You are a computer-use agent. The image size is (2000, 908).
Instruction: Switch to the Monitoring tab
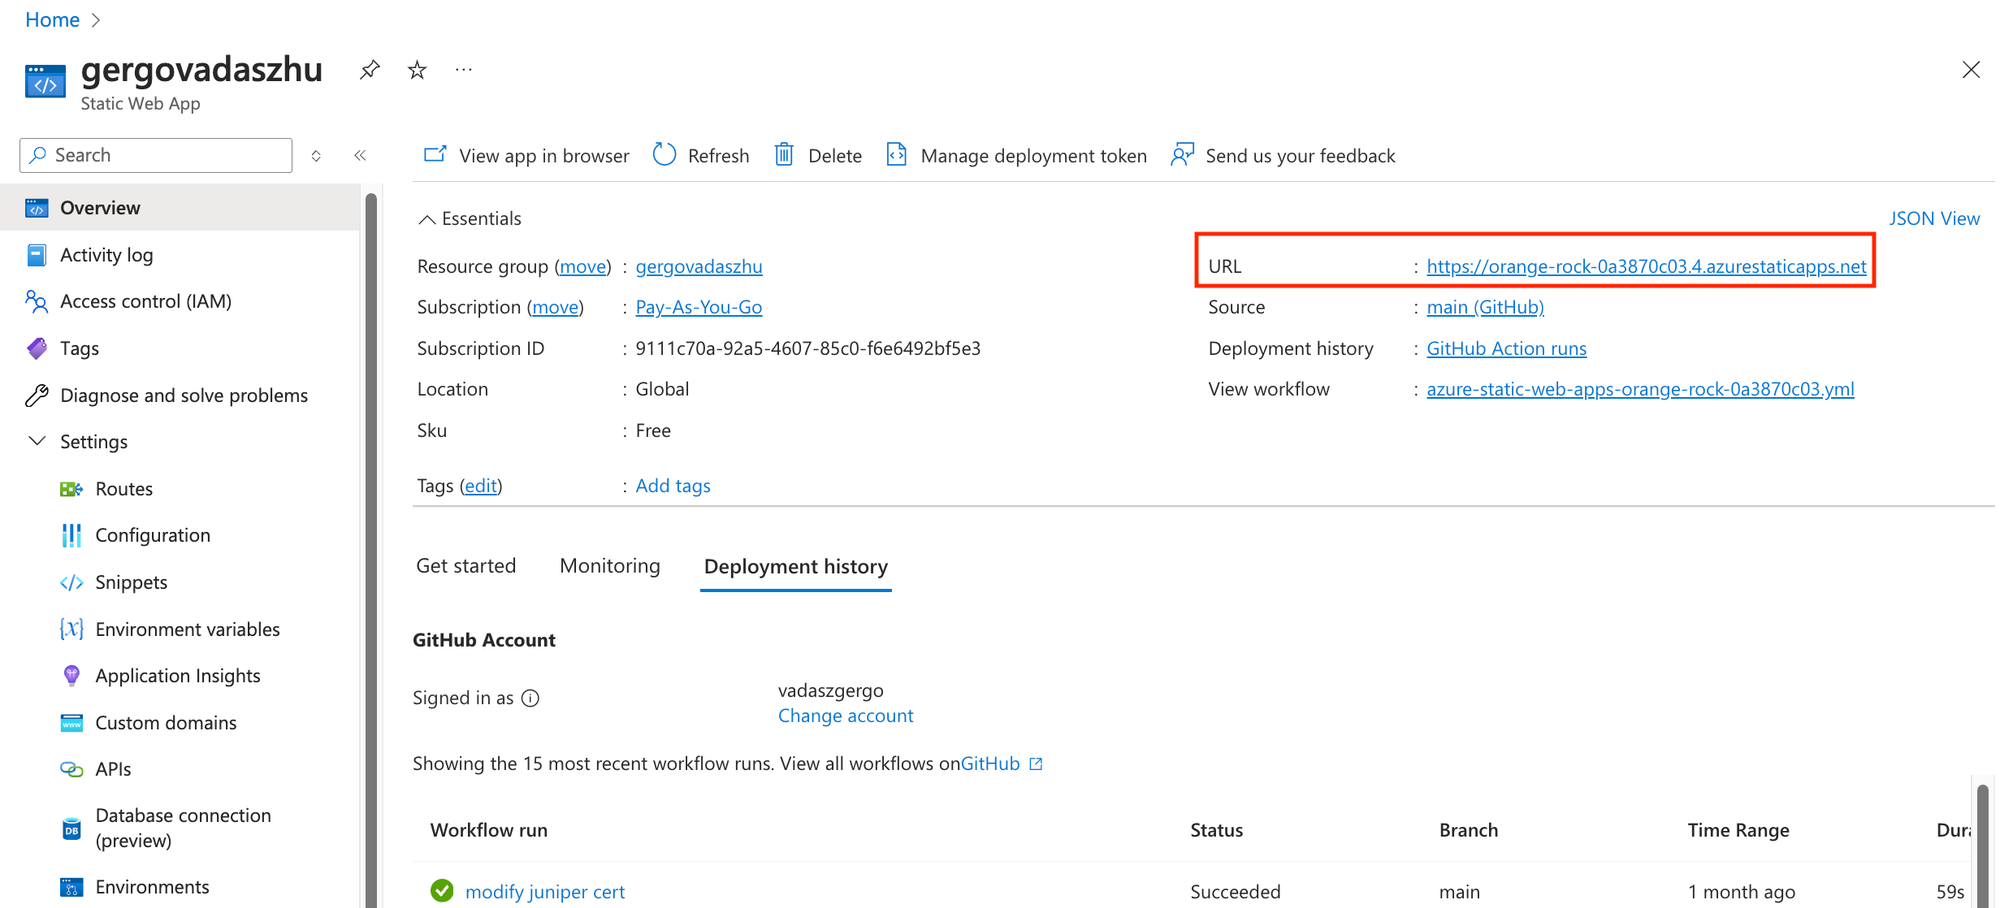[x=610, y=566]
